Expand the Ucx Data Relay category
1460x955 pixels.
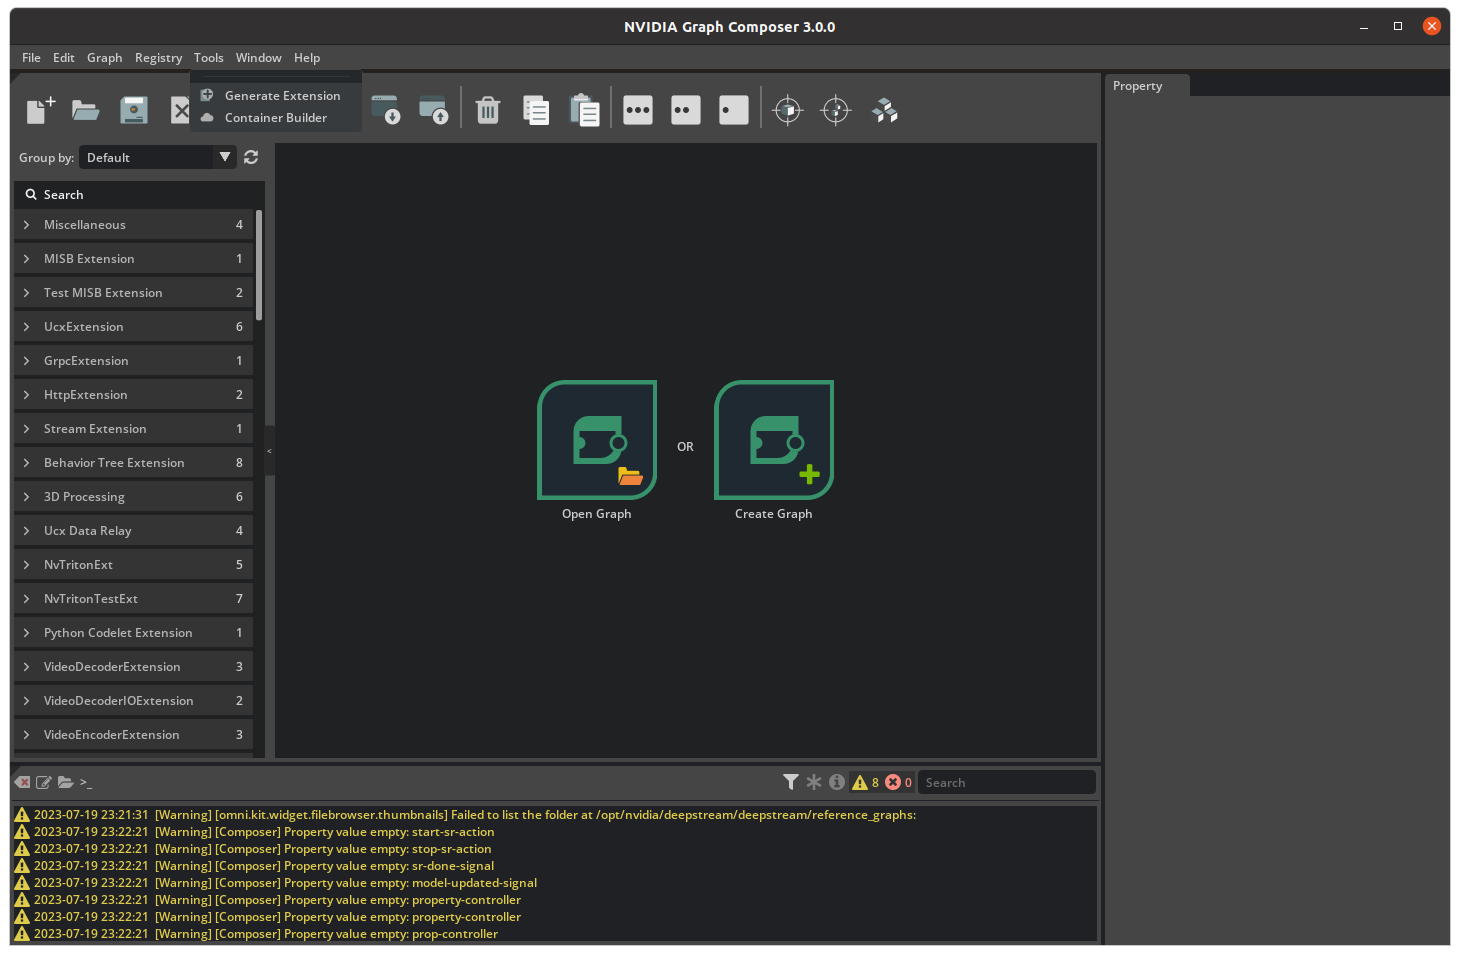click(x=134, y=531)
